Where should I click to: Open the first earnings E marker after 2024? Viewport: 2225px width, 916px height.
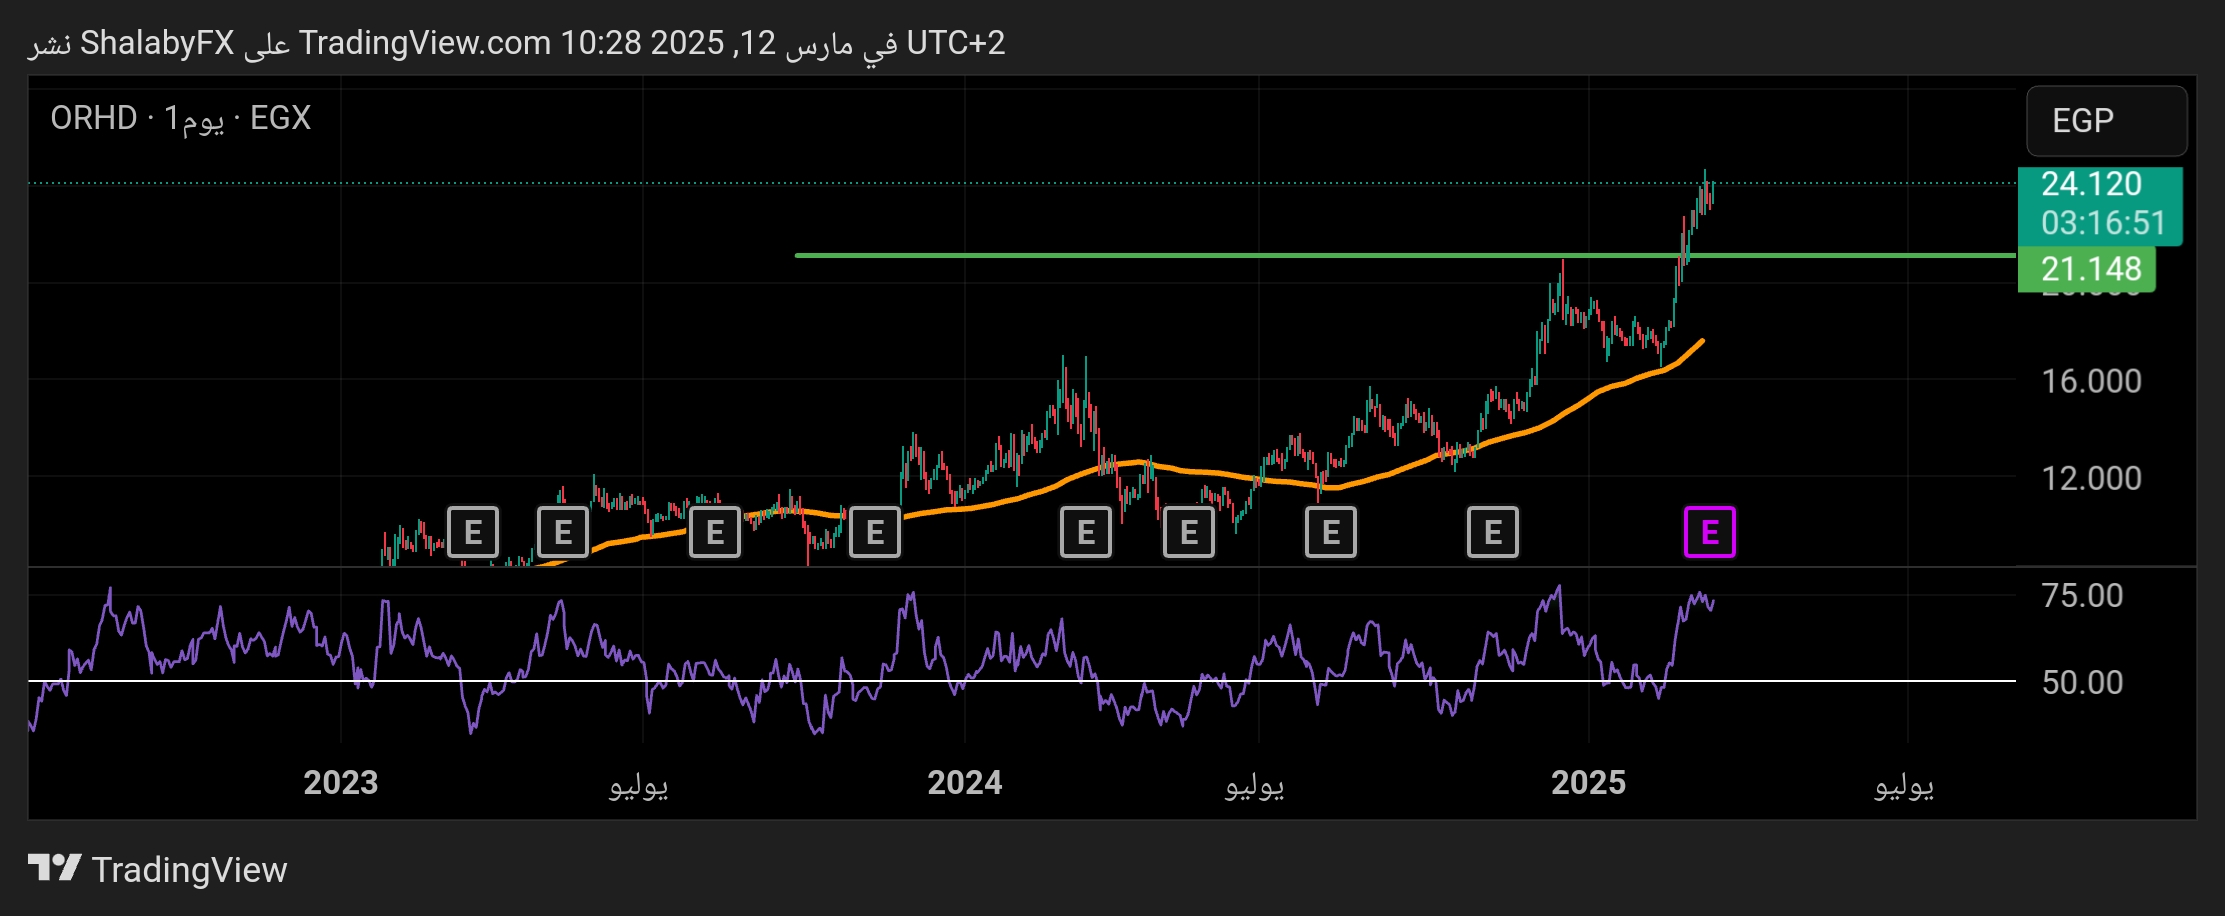(x=1085, y=532)
